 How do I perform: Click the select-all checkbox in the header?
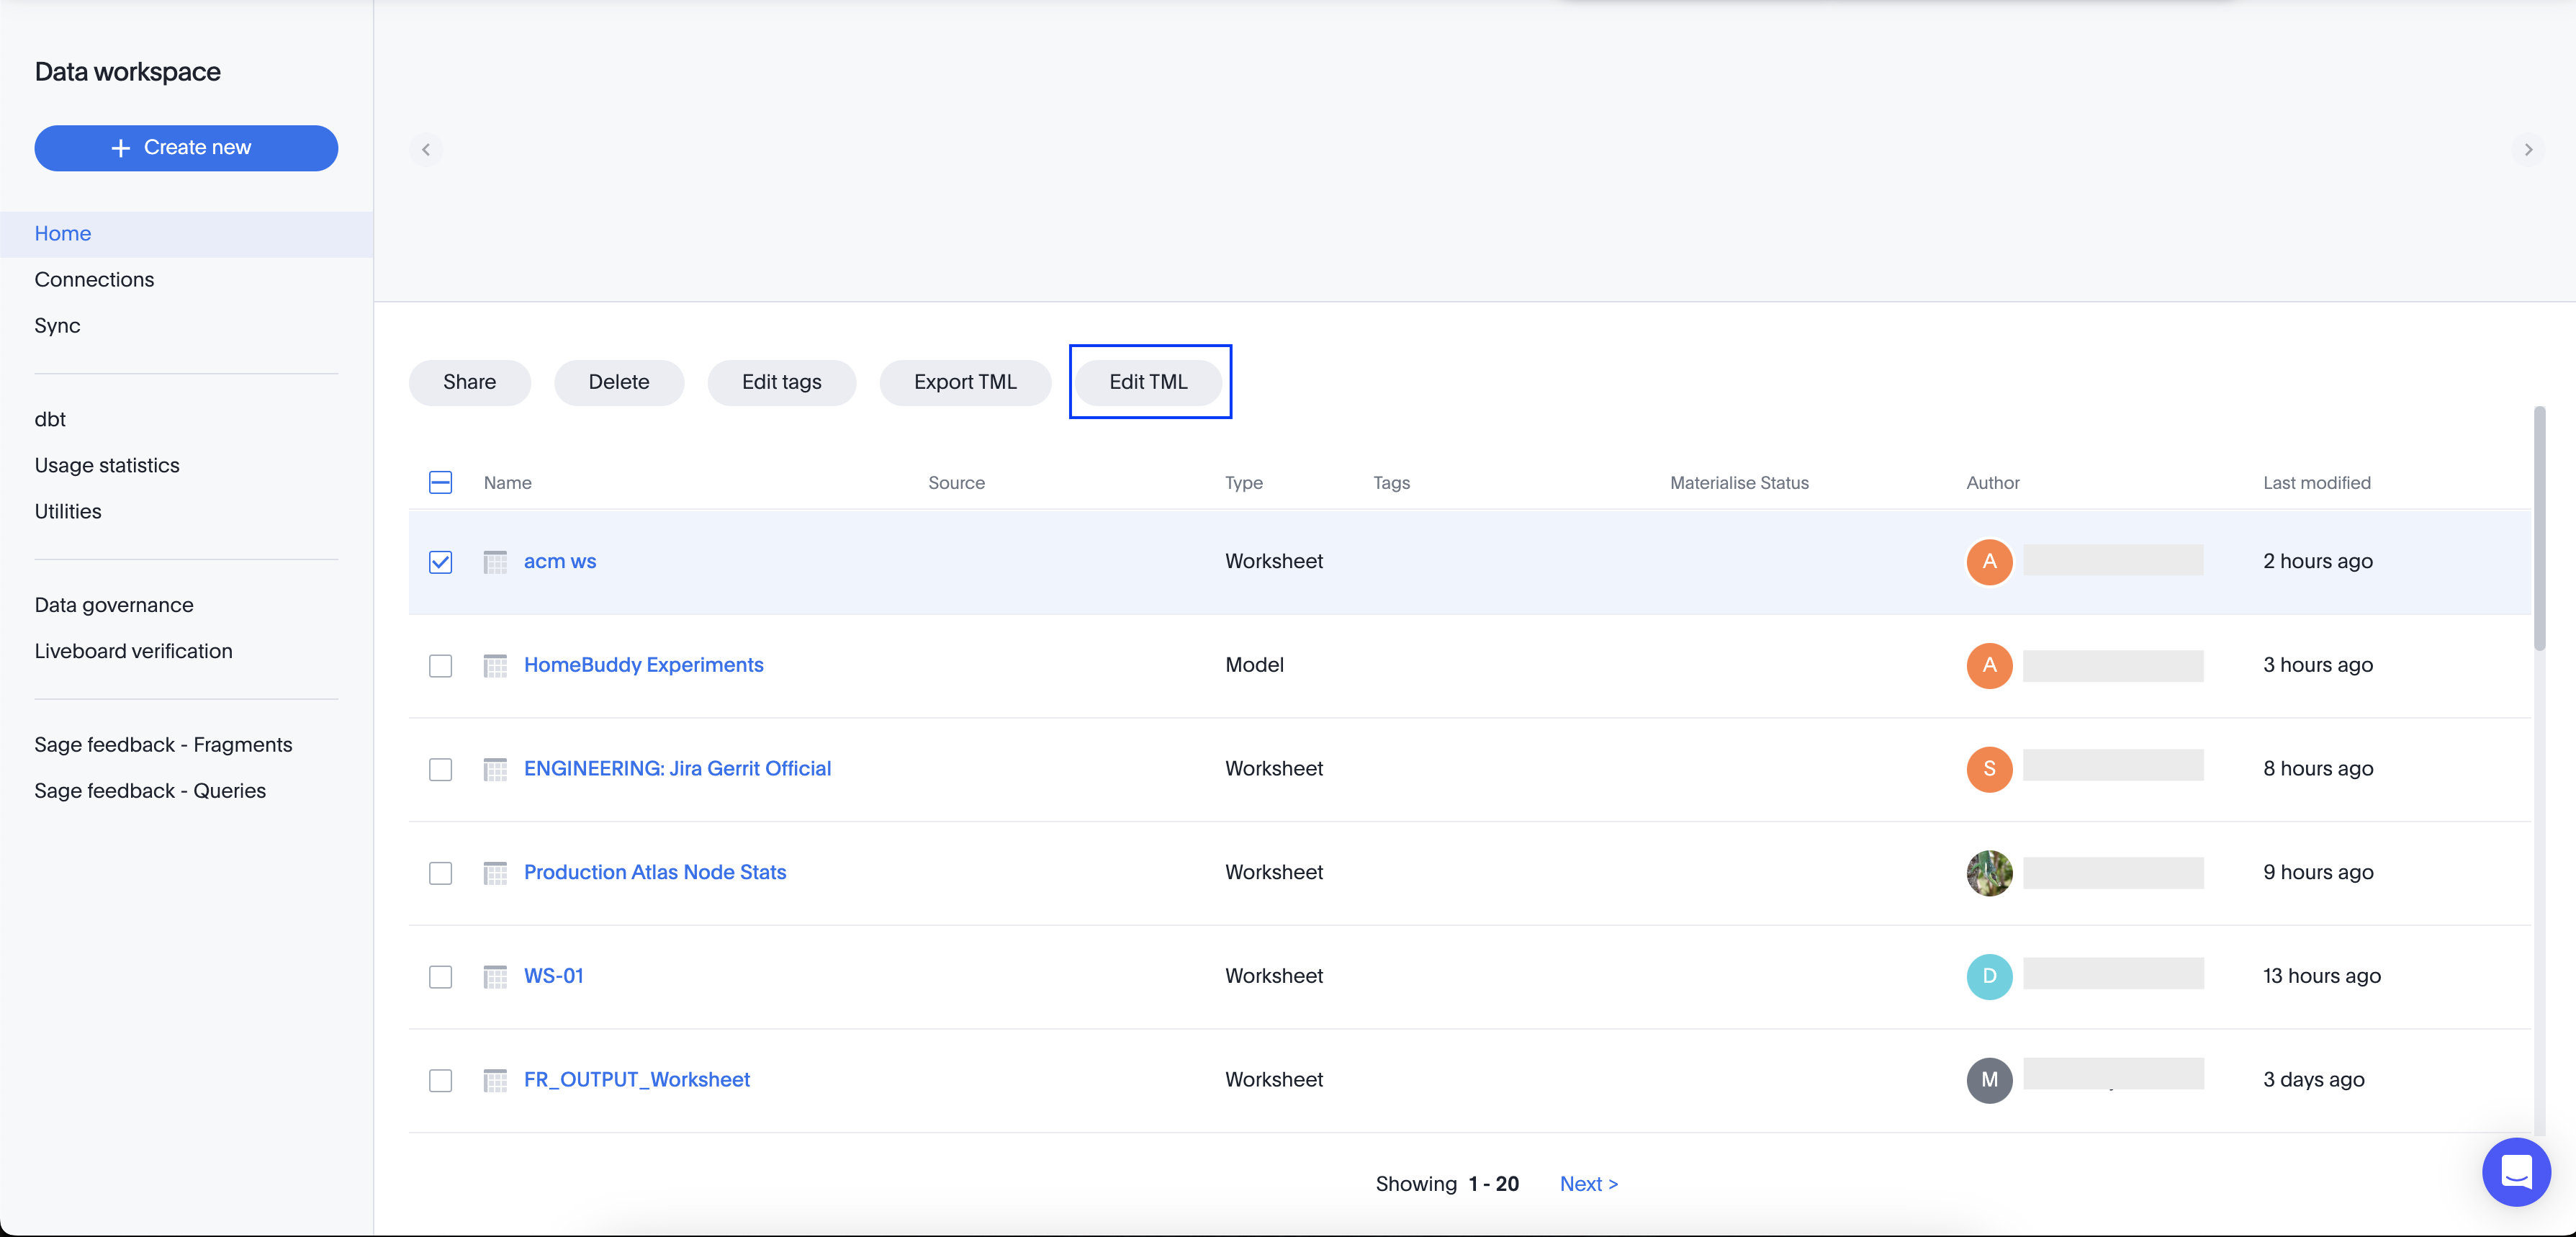point(440,482)
